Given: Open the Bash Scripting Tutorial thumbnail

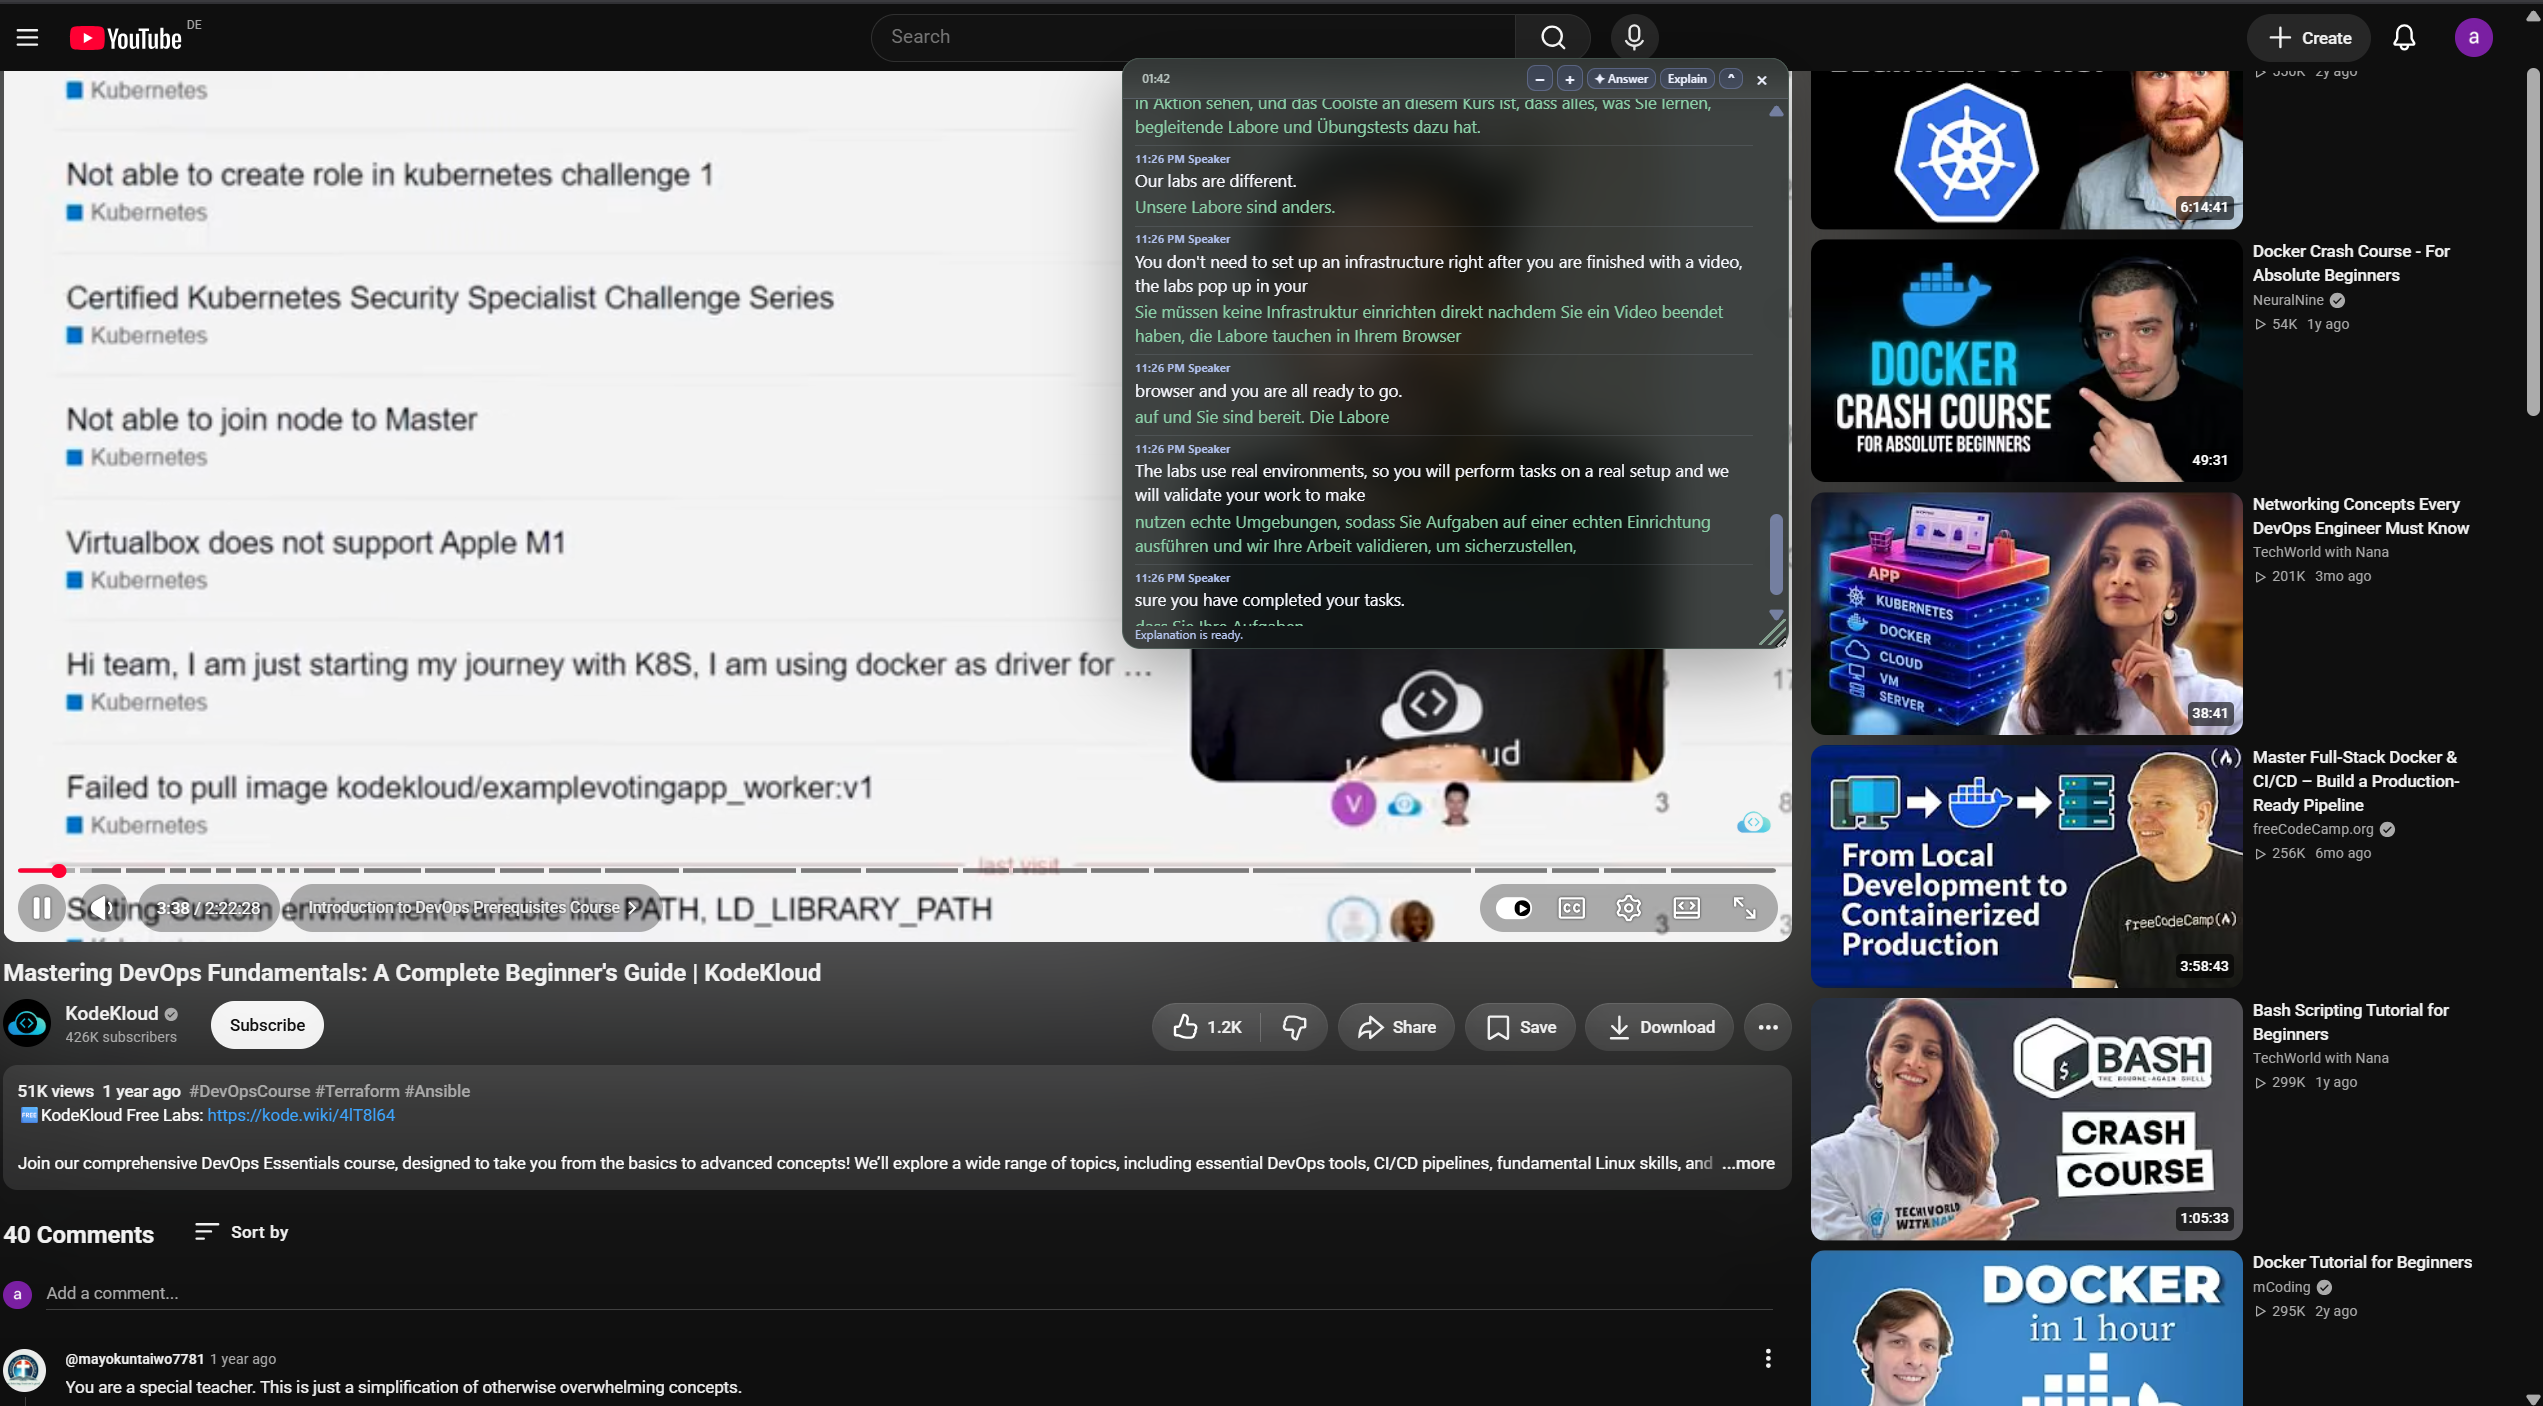Looking at the screenshot, I should [2026, 1119].
